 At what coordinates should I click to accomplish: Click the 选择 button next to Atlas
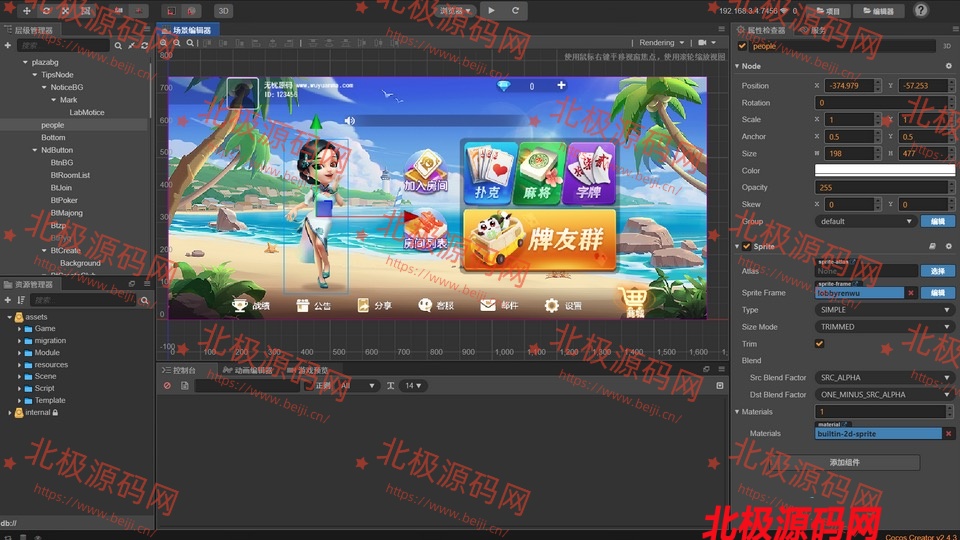[x=938, y=271]
